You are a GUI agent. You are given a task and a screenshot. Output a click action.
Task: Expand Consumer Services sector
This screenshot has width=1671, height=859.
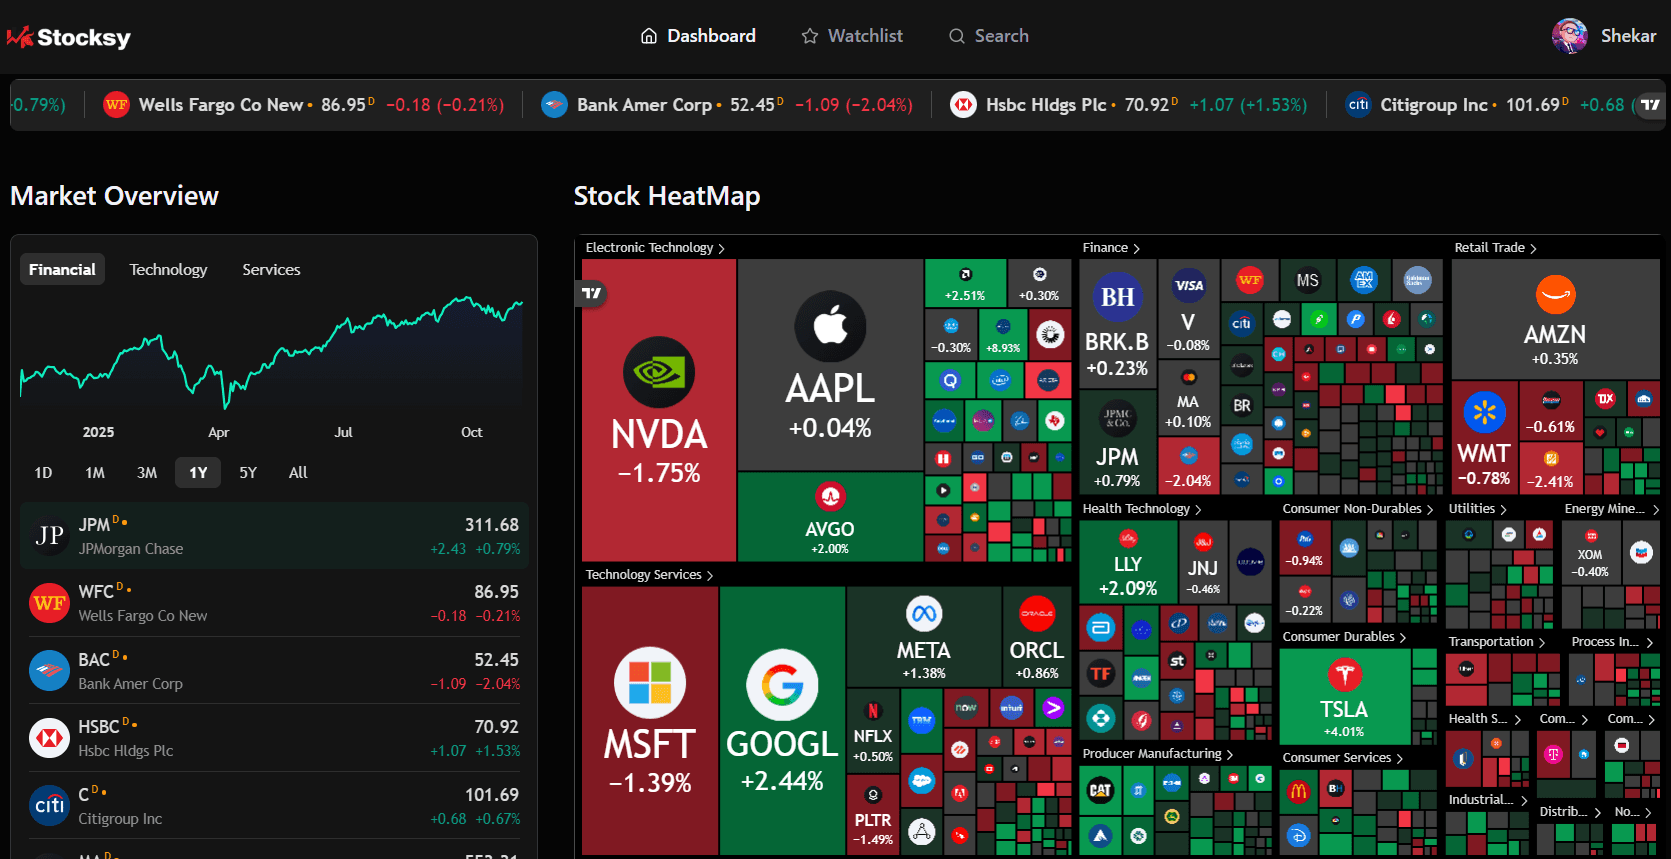pyautogui.click(x=1343, y=758)
